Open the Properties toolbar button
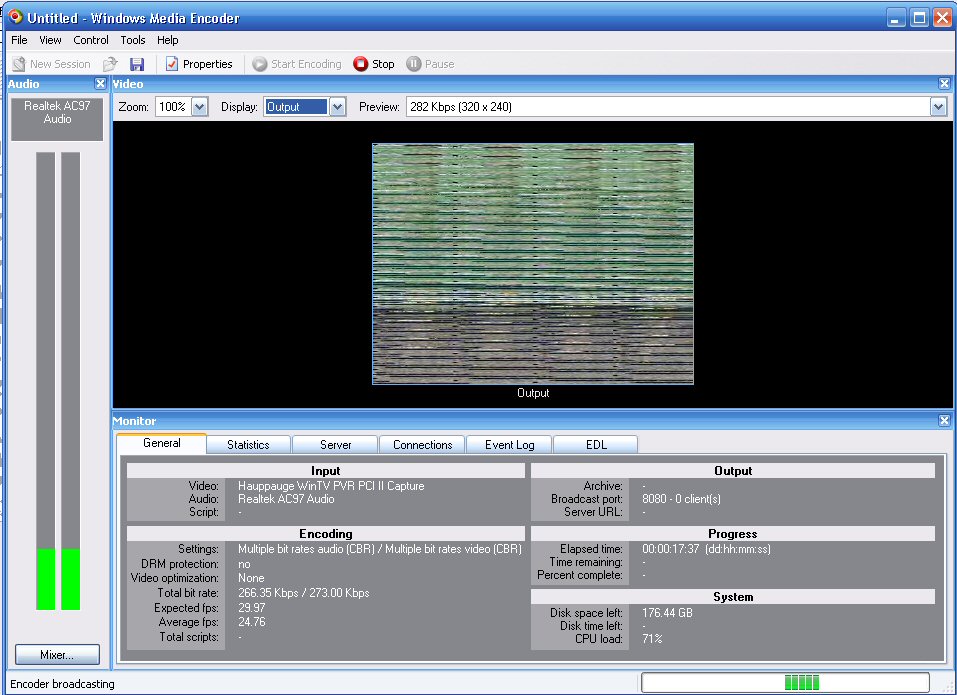This screenshot has height=695, width=957. [199, 64]
